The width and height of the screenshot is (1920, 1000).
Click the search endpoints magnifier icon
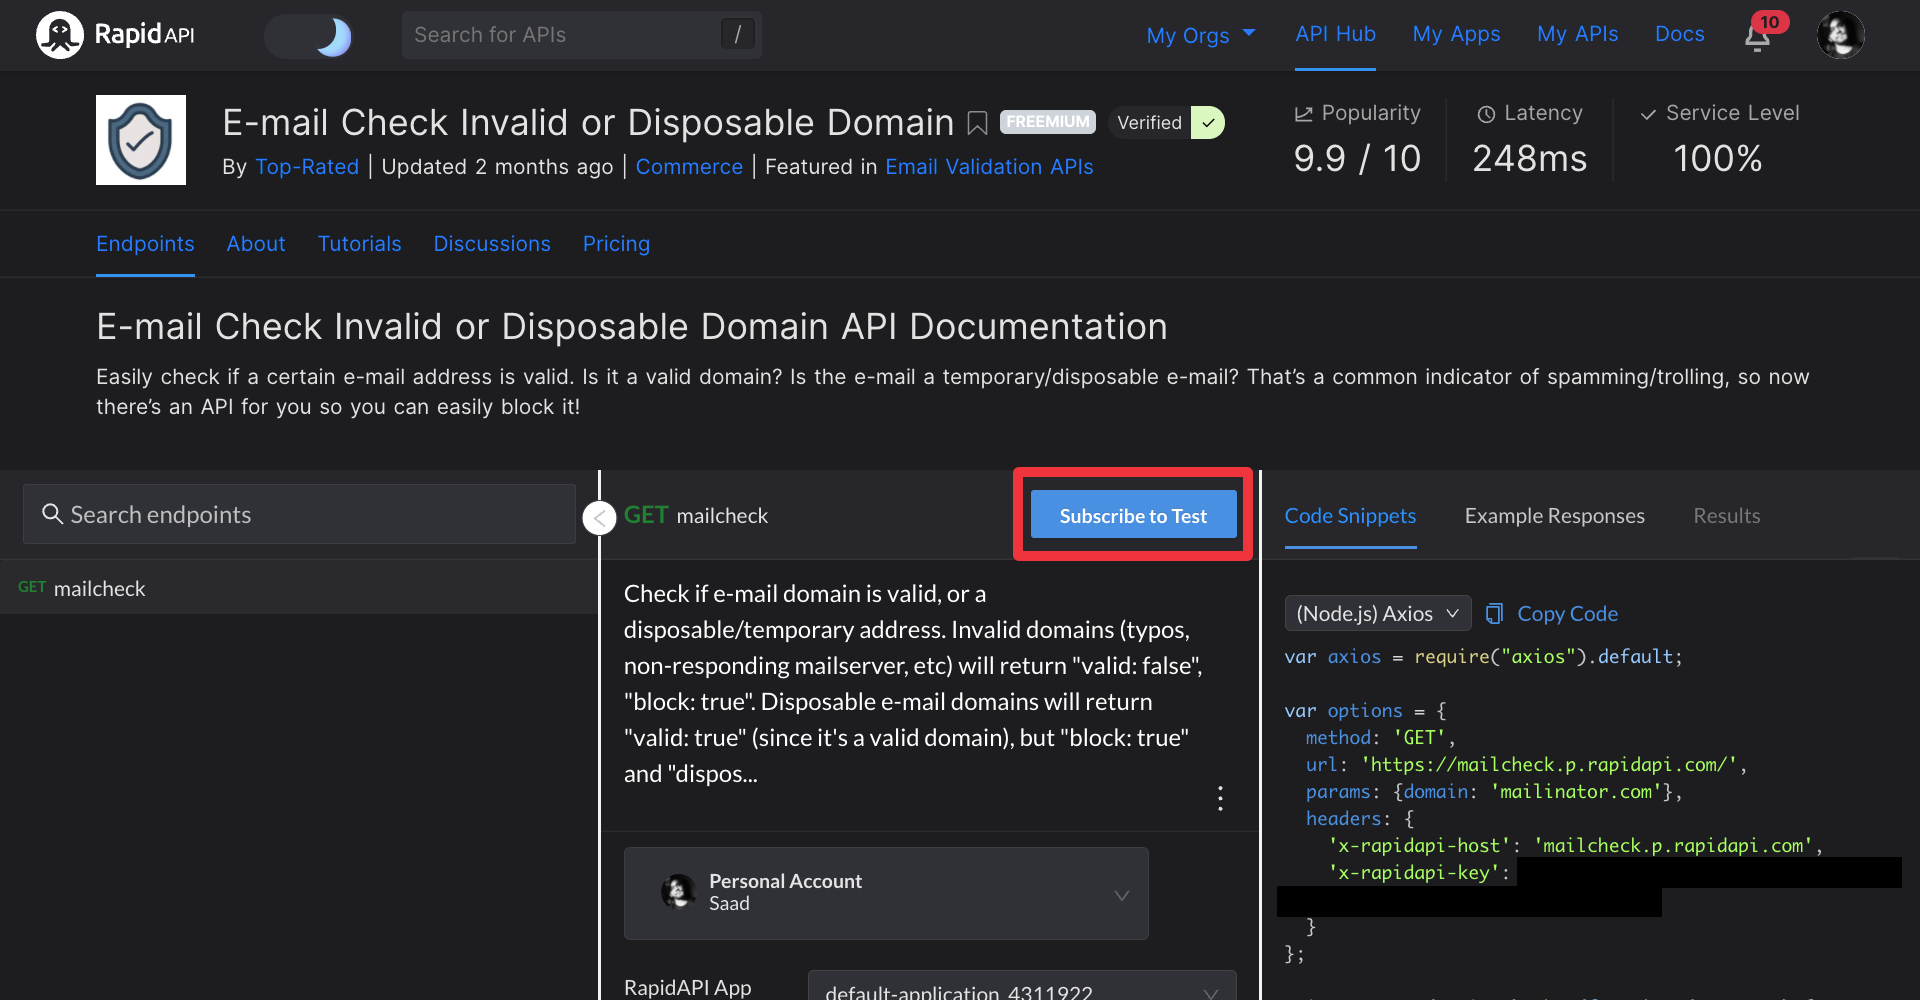click(x=52, y=514)
